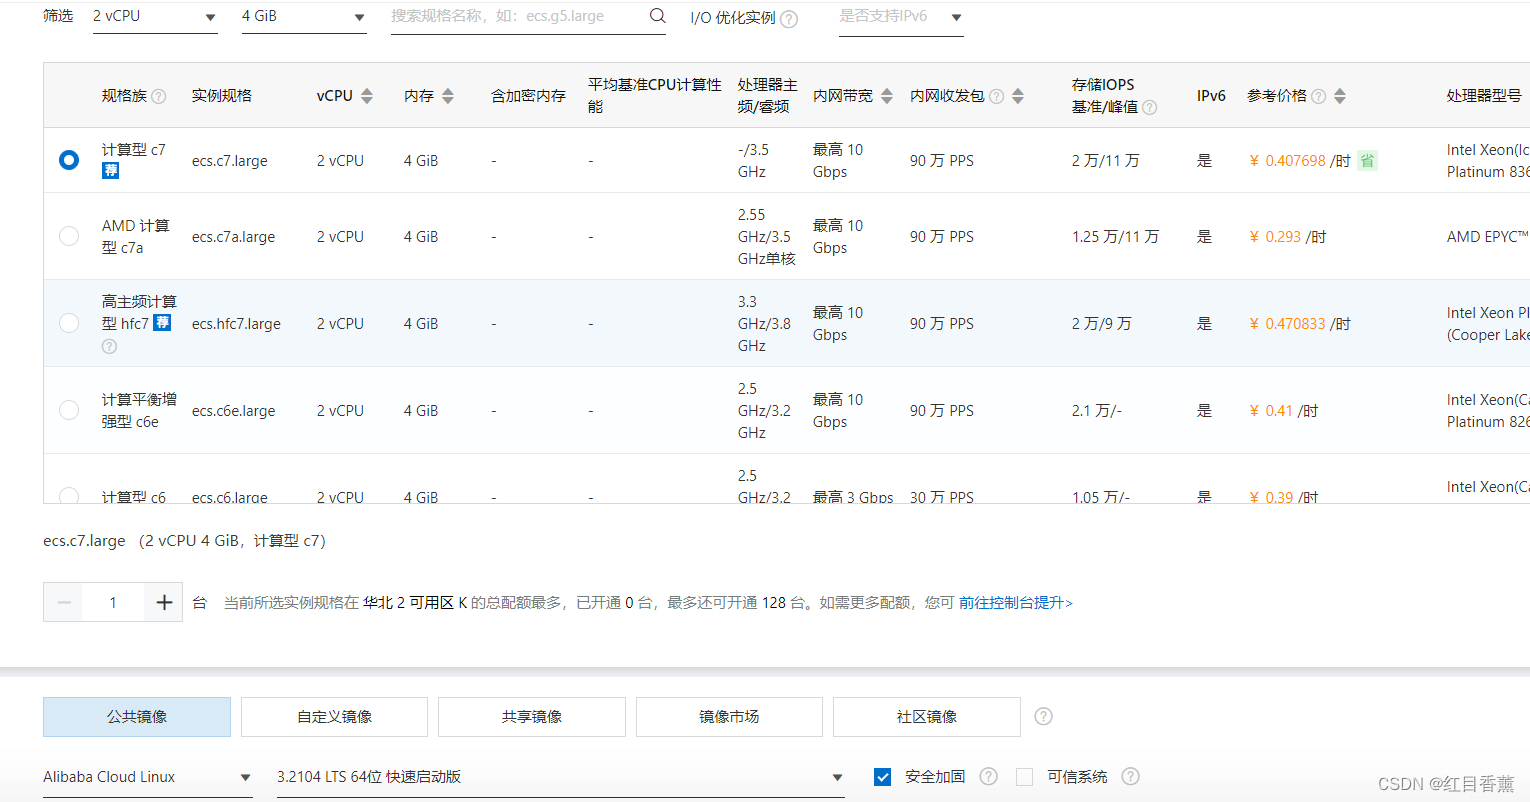
Task: Click the 处理器型号 column header
Action: tap(1484, 96)
